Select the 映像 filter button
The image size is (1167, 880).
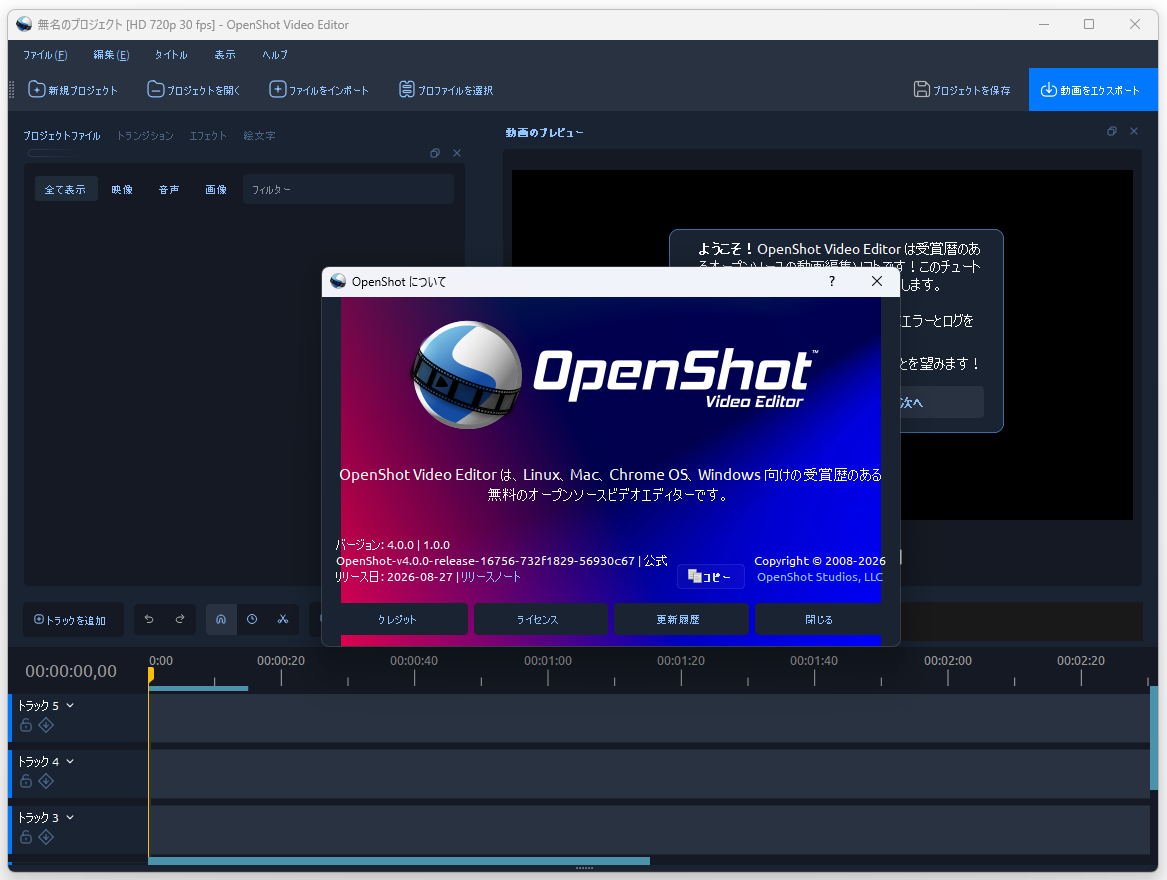[122, 189]
